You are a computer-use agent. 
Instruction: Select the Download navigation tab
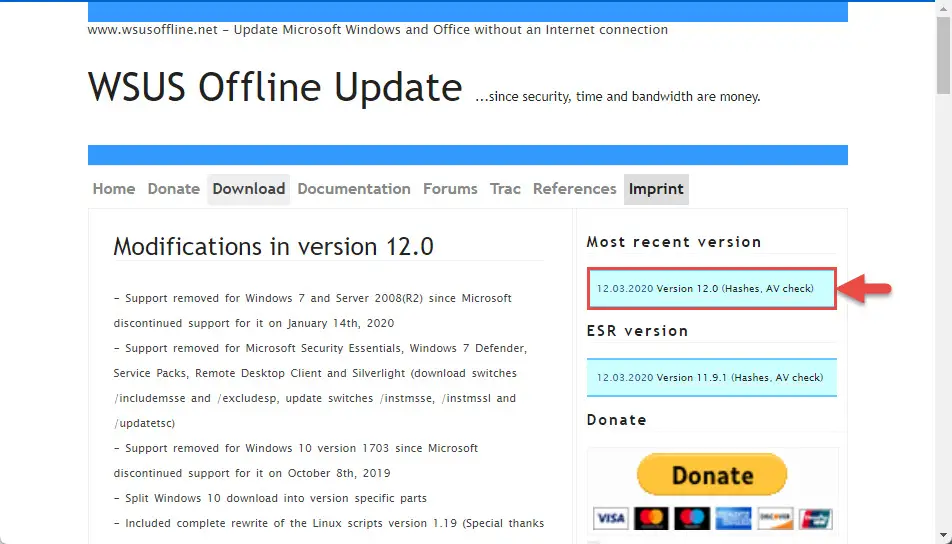pyautogui.click(x=248, y=189)
